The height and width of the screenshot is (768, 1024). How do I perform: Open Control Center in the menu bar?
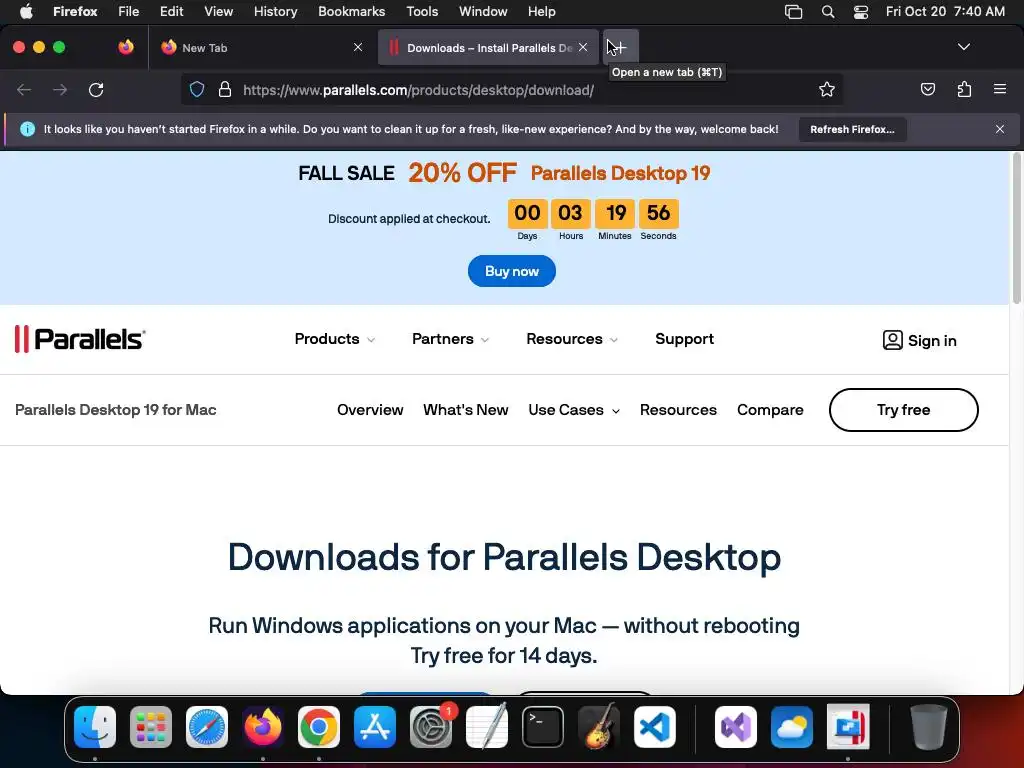pos(861,12)
